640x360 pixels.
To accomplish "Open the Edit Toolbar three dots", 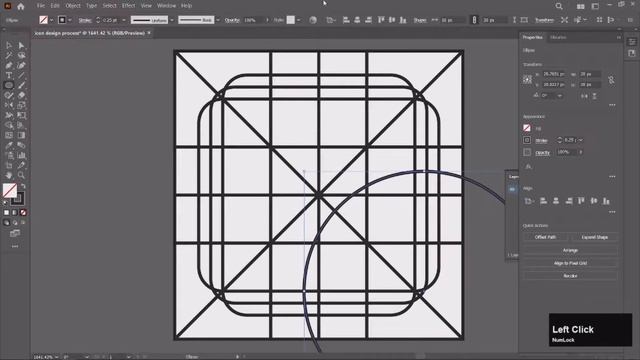I will [15, 247].
